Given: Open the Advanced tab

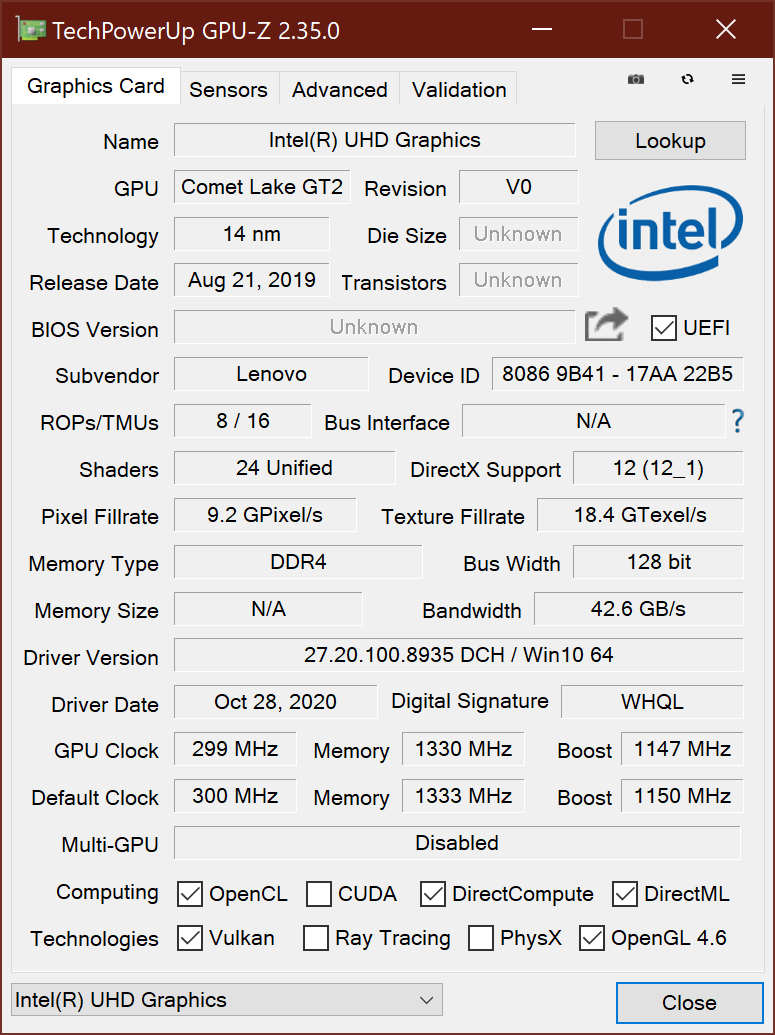Looking at the screenshot, I should click(x=339, y=89).
